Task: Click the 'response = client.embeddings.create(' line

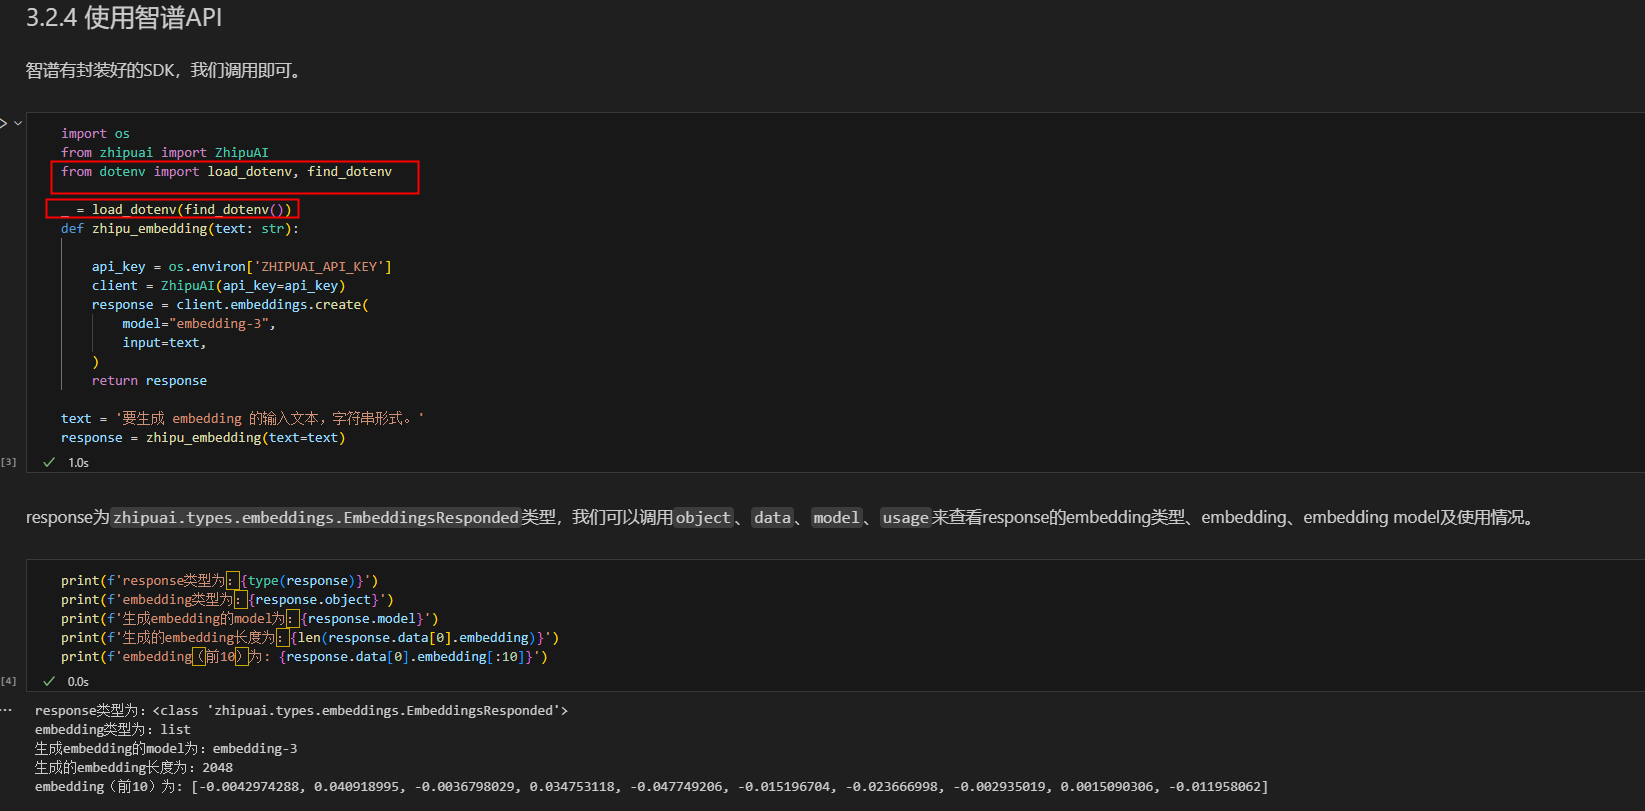Action: [x=230, y=305]
